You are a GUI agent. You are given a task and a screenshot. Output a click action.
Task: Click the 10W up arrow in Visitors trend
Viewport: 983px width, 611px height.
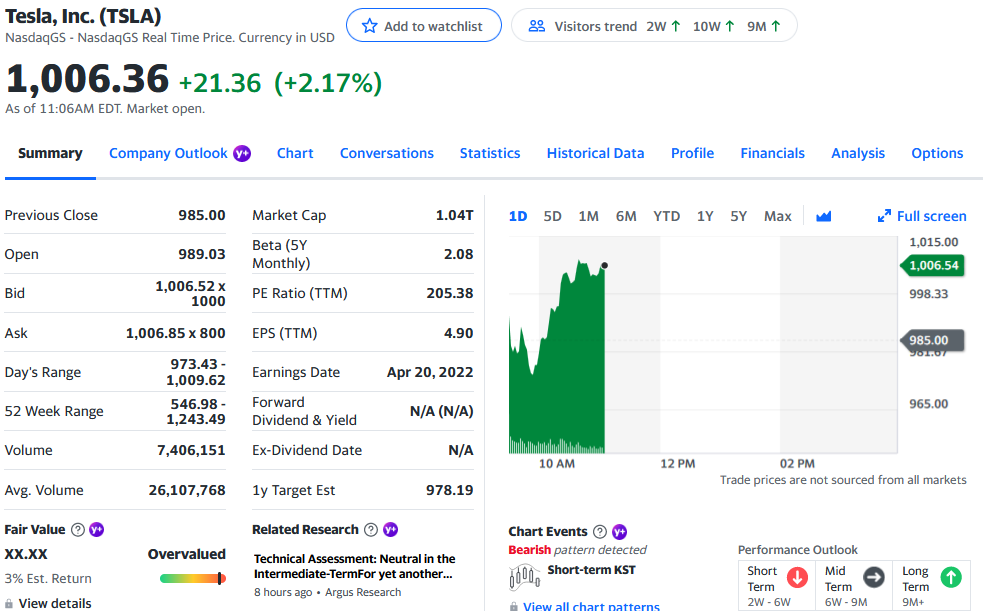[730, 26]
